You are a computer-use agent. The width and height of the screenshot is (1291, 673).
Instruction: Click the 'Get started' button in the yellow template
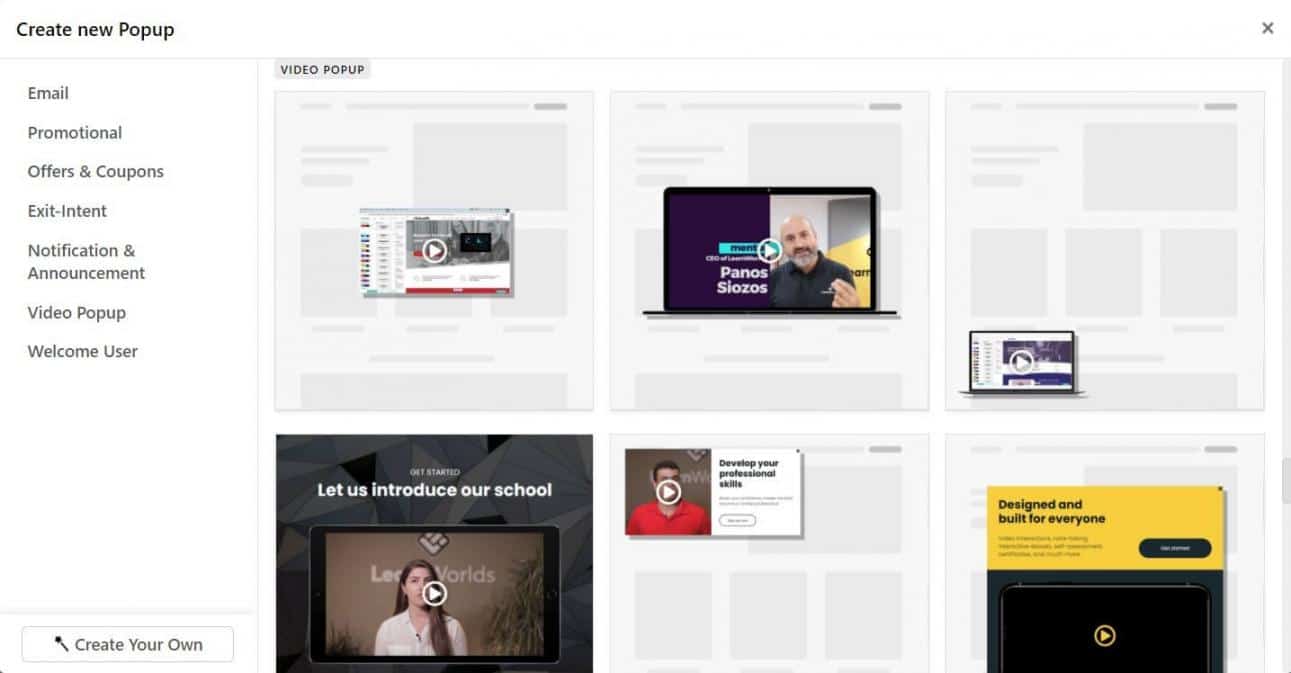[x=1174, y=548]
